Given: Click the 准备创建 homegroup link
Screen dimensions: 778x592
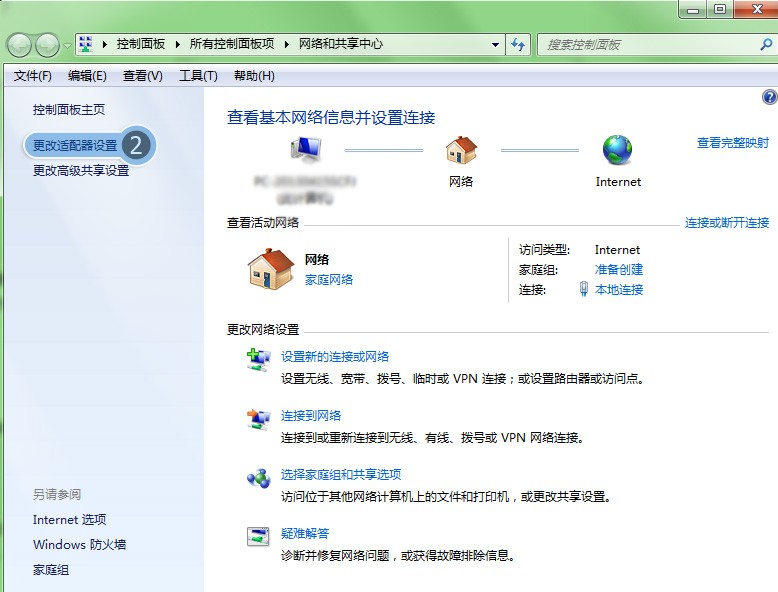Looking at the screenshot, I should (619, 270).
